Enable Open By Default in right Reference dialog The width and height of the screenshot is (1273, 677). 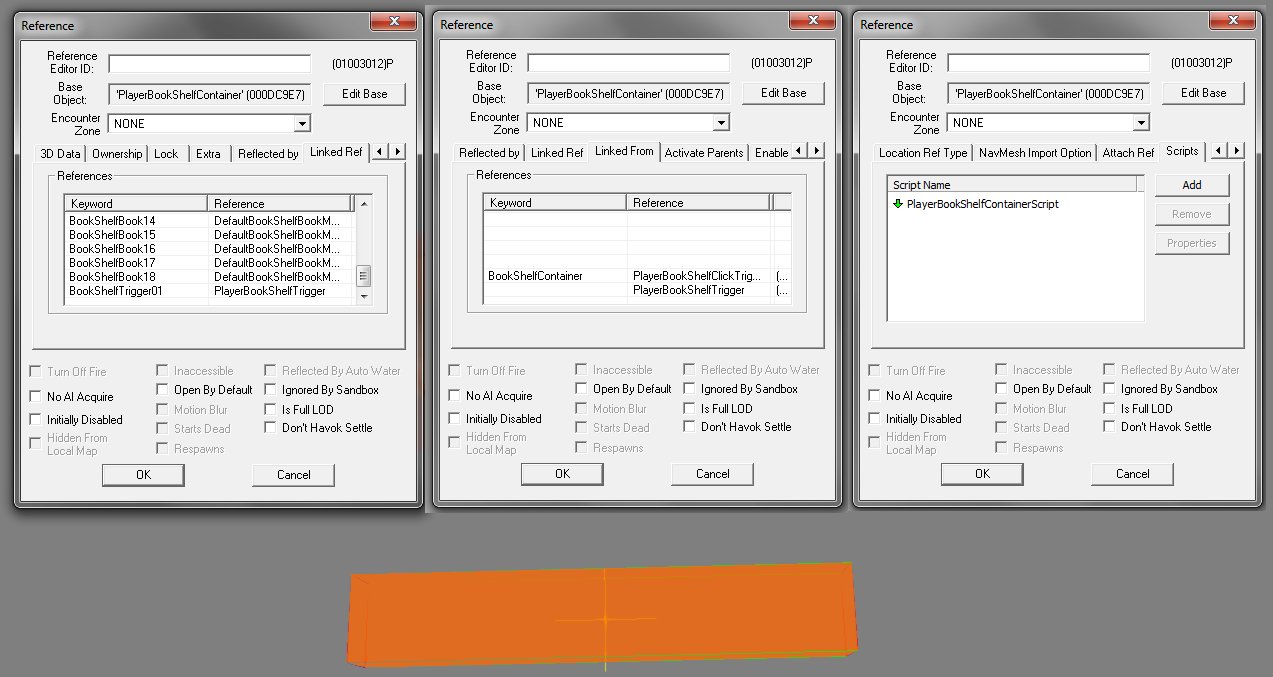coord(1002,389)
